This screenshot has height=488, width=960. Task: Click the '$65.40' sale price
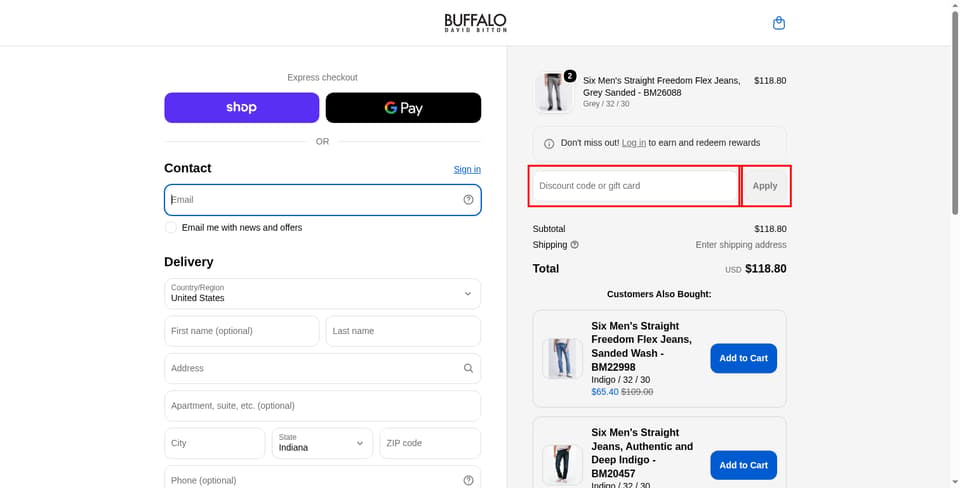click(x=605, y=392)
